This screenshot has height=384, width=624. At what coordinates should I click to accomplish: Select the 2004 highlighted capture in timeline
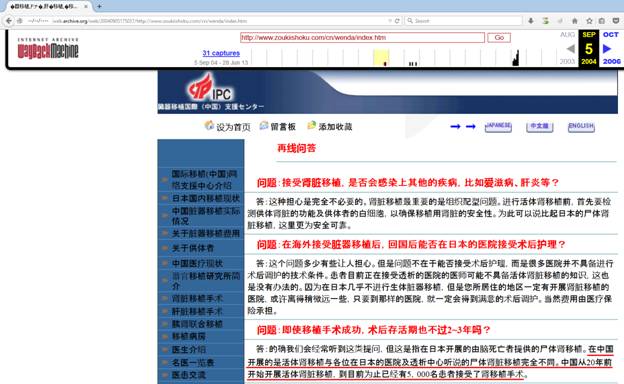(381, 57)
